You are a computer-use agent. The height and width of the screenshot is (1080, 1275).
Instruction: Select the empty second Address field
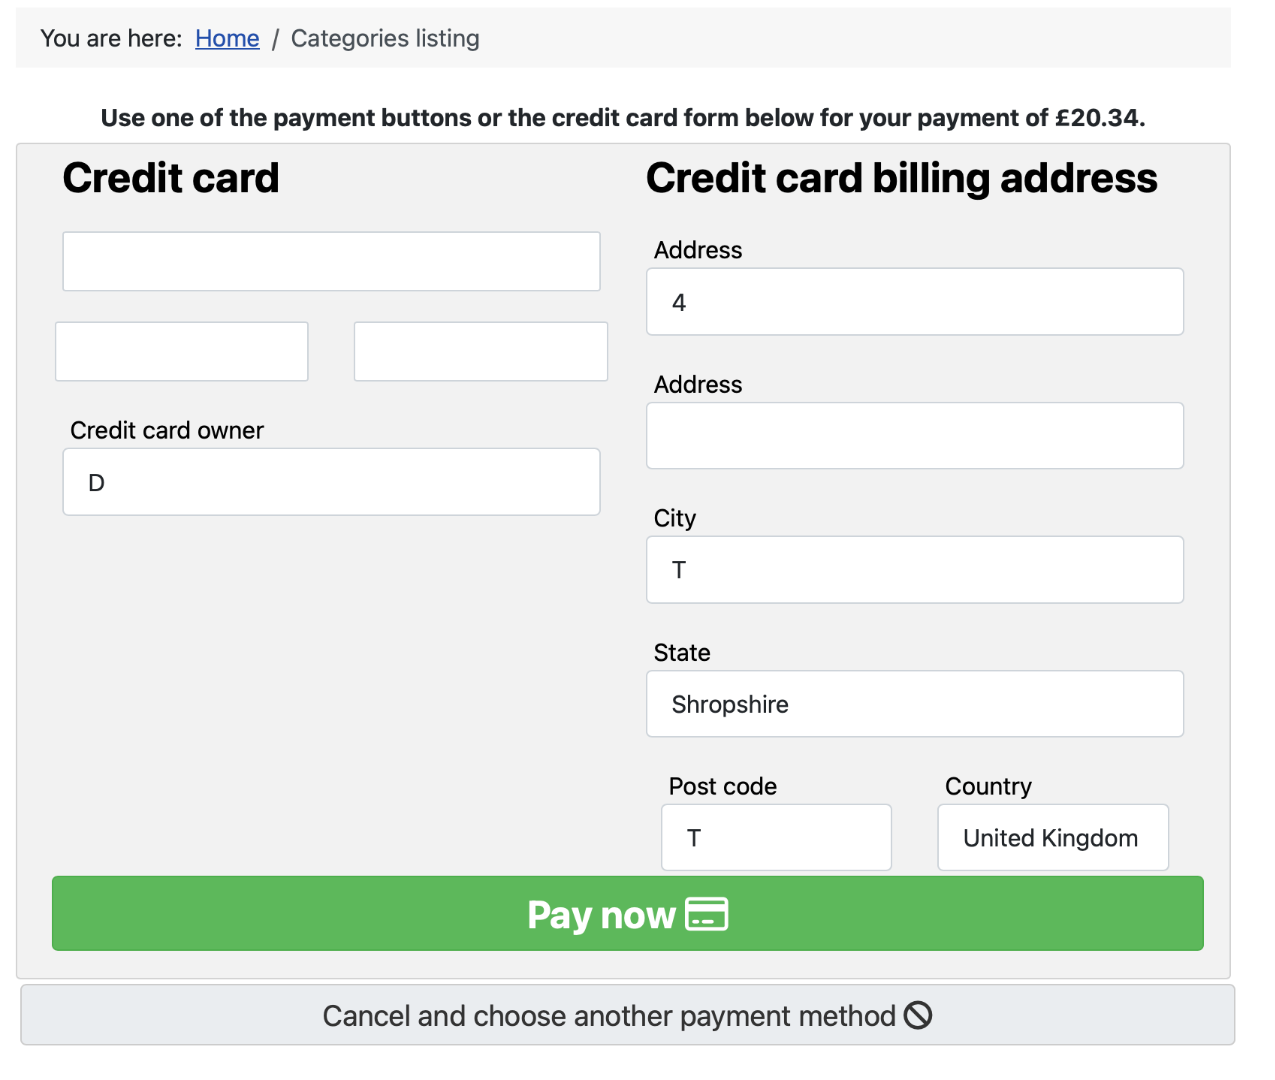coord(914,436)
